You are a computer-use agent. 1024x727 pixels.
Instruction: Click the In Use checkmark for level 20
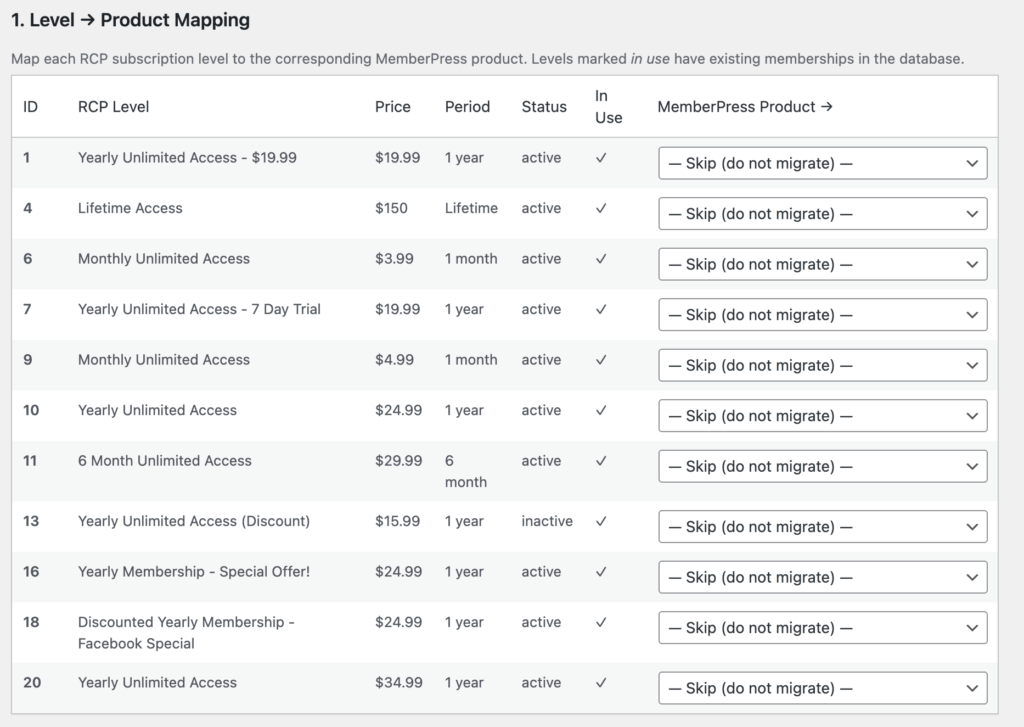click(601, 682)
